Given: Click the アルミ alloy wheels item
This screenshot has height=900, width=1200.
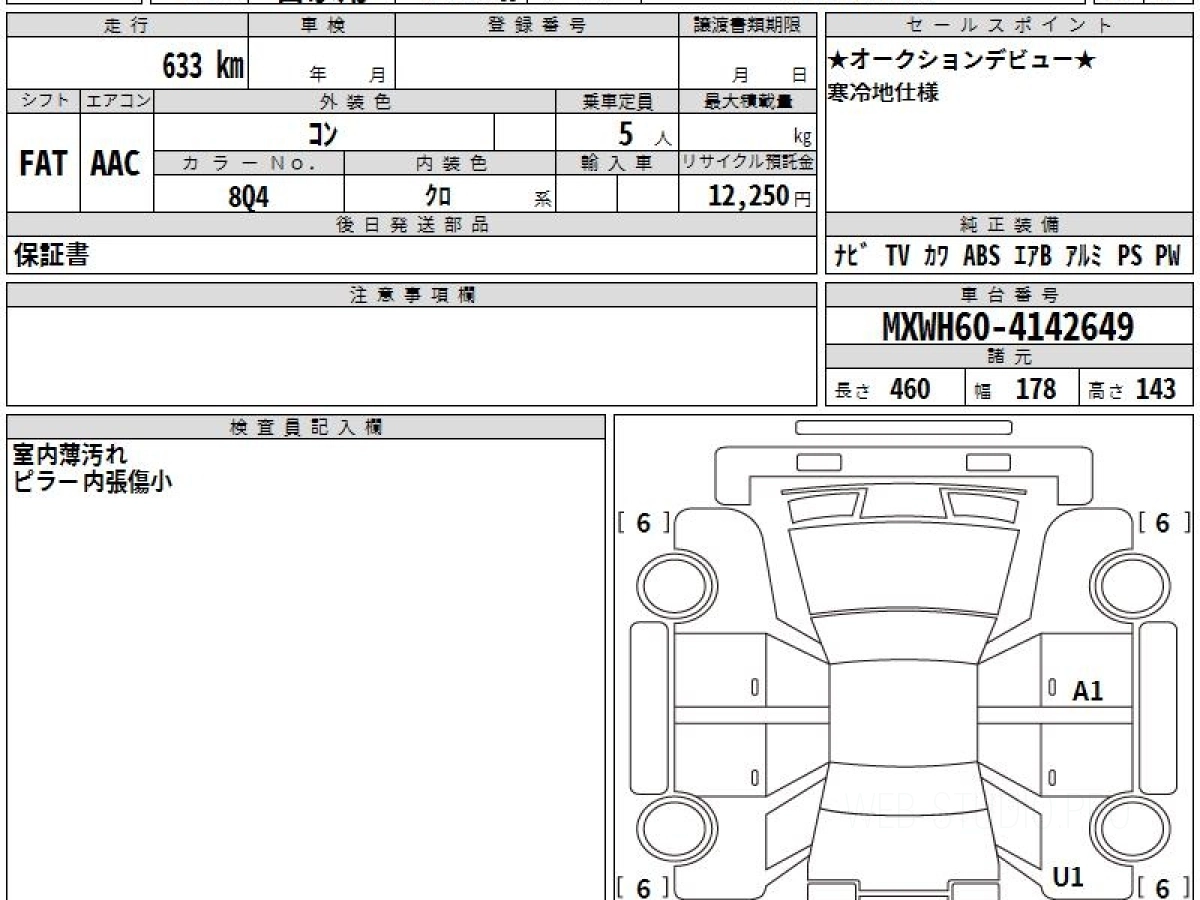Looking at the screenshot, I should (x=1084, y=256).
